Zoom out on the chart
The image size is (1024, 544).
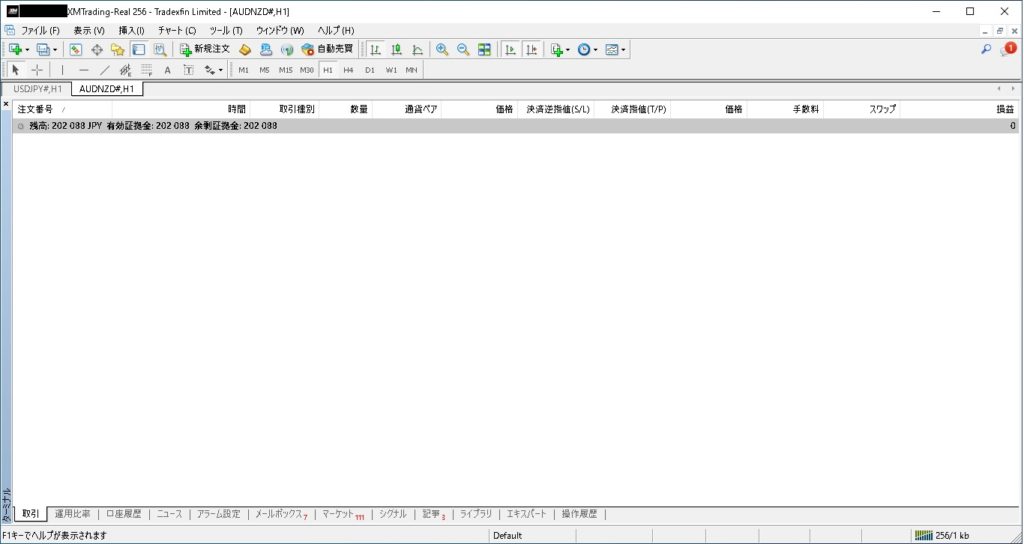coord(463,49)
